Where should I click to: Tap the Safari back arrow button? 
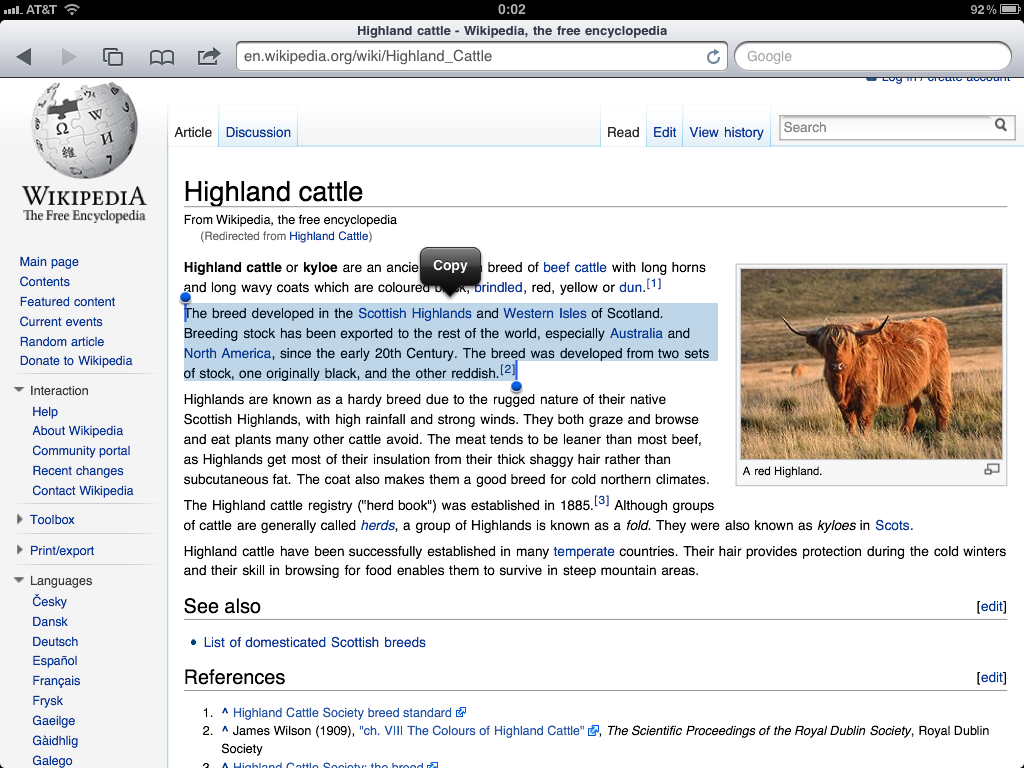24,57
